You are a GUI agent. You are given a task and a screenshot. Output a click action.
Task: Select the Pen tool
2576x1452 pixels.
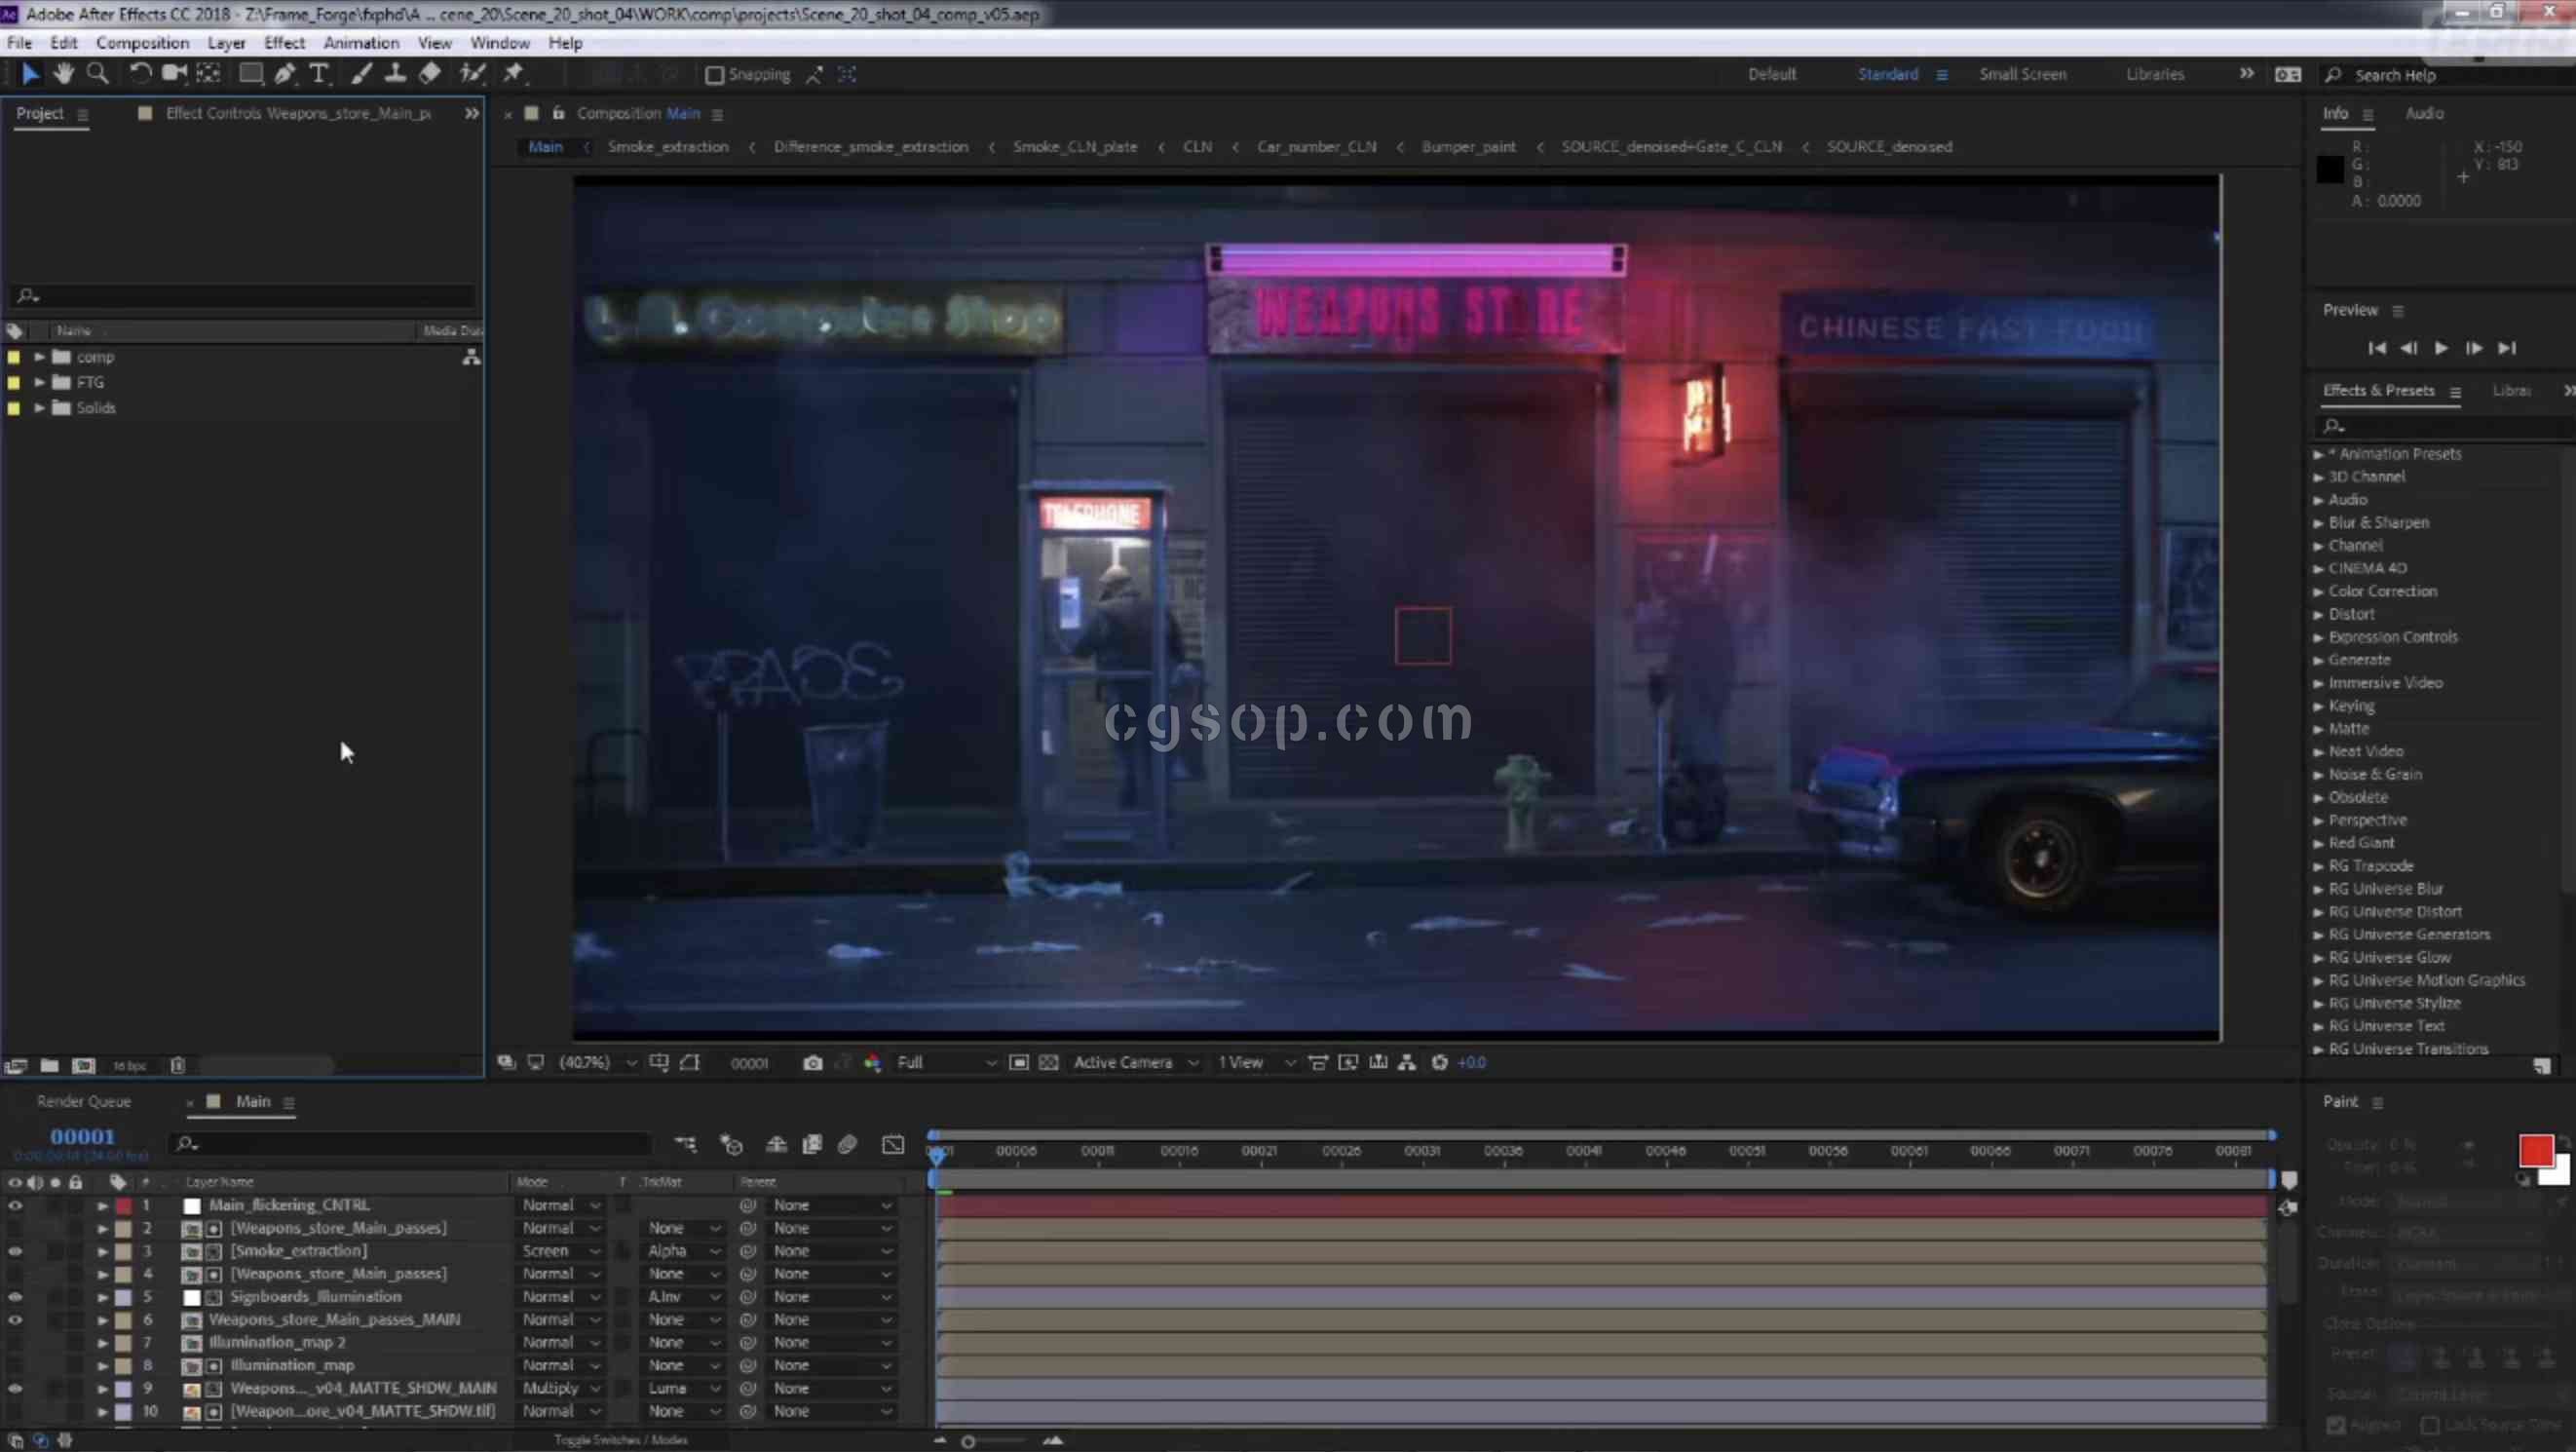pyautogui.click(x=284, y=73)
